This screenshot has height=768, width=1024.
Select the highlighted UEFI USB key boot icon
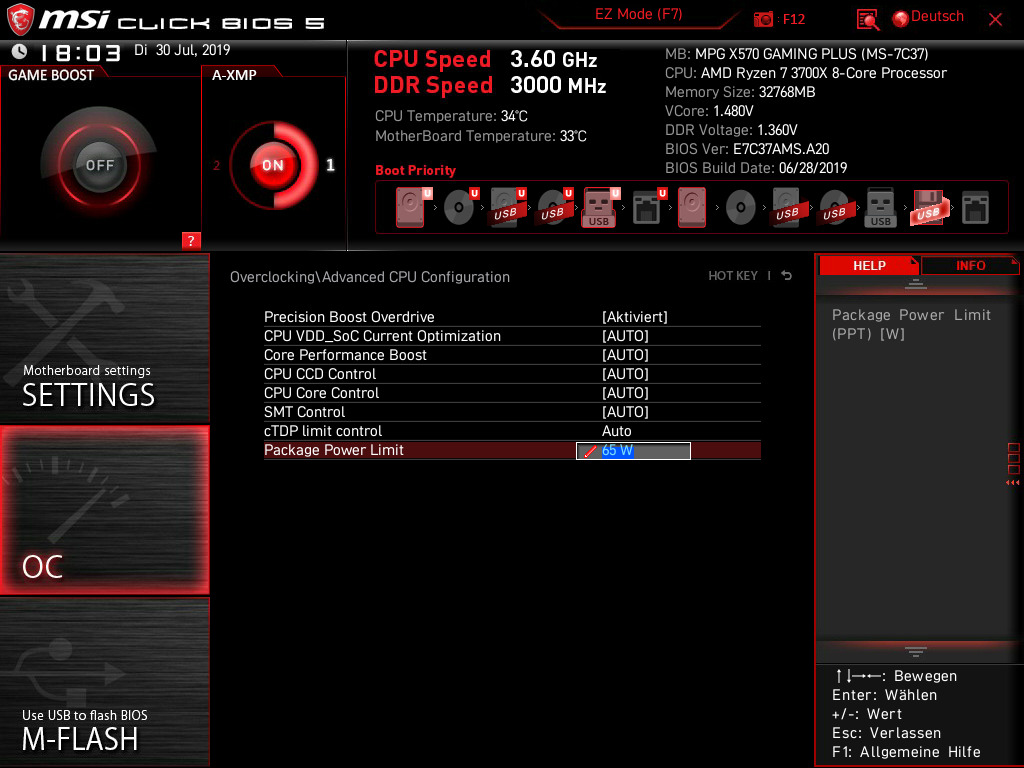pyautogui.click(x=600, y=207)
